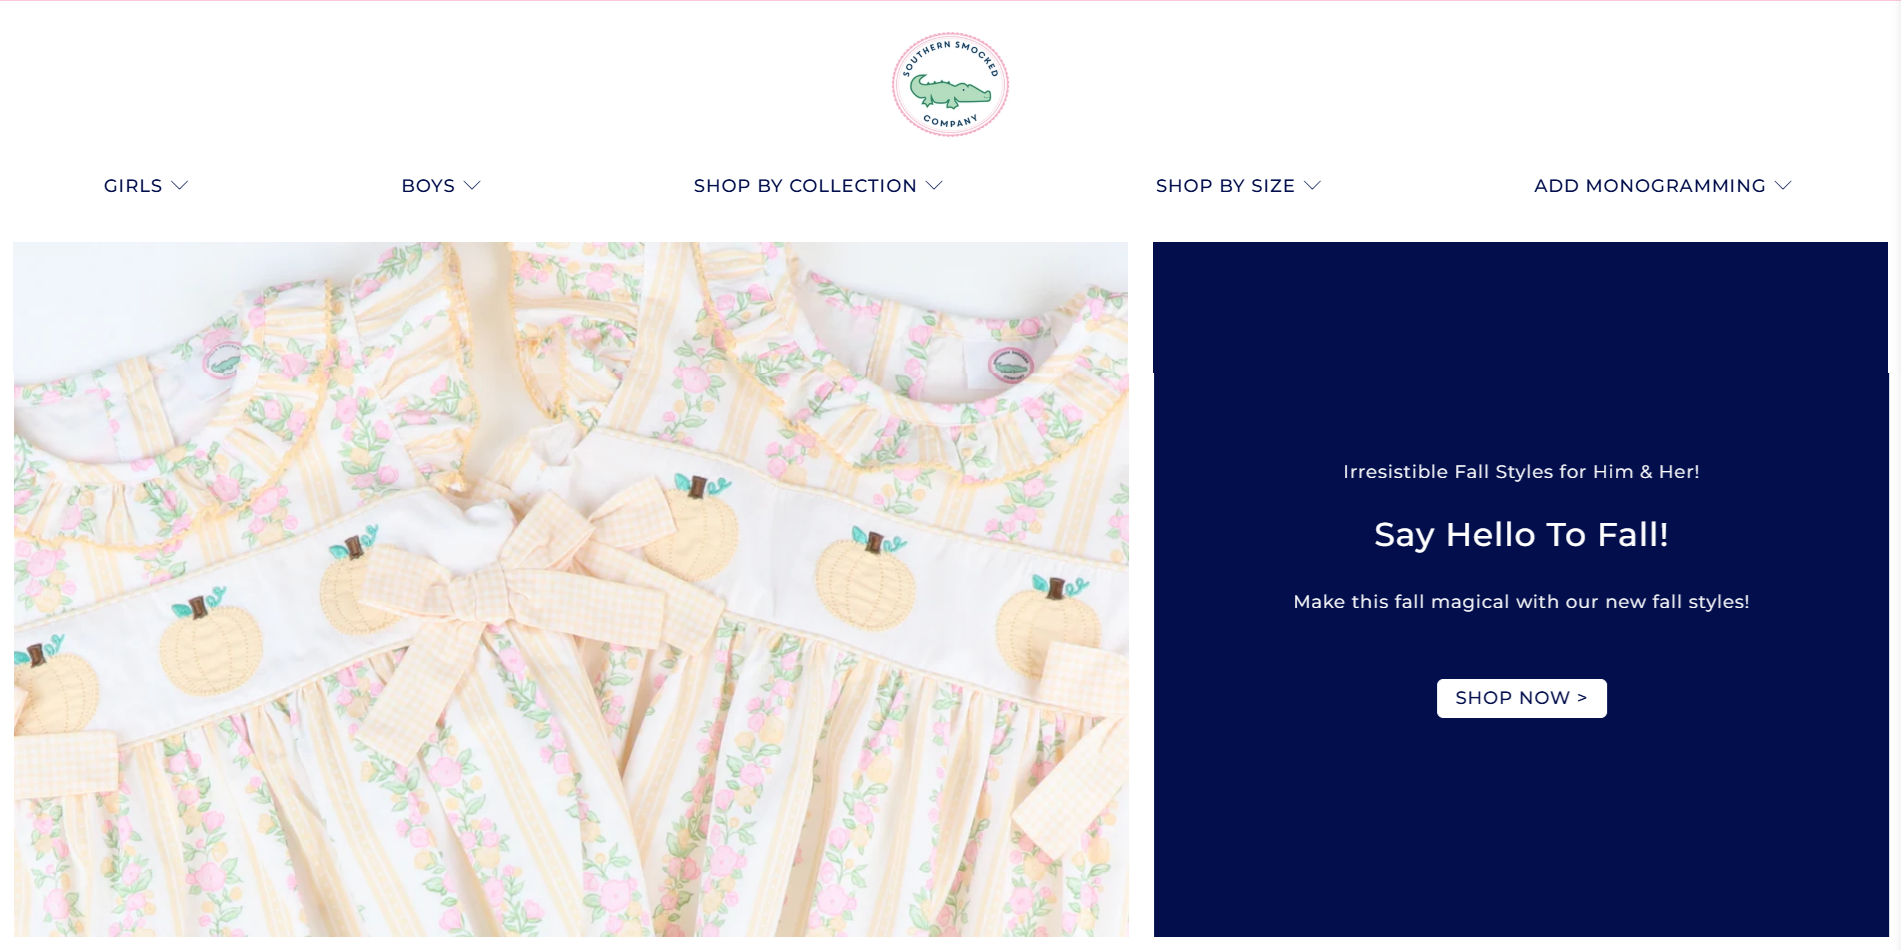Click the alligator label on the left dress collar
1901x950 pixels.
tap(222, 362)
